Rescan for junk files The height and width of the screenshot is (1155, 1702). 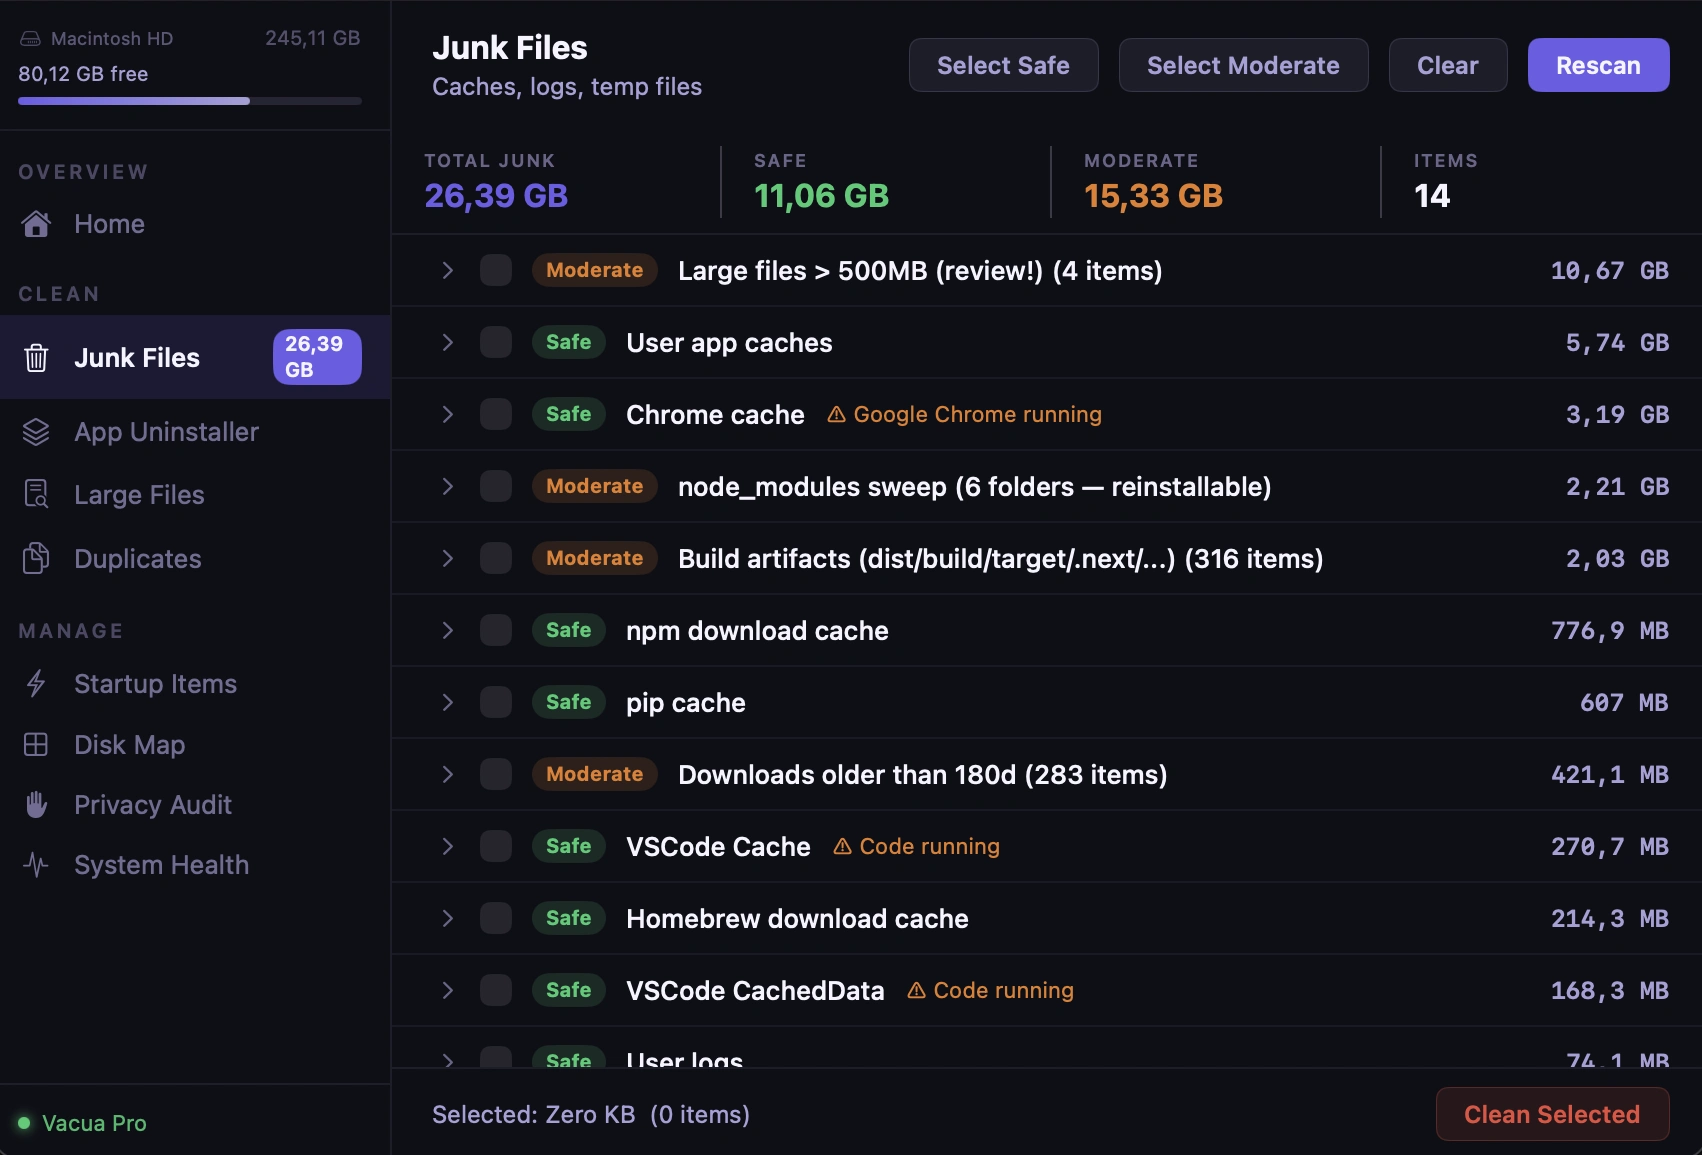(x=1598, y=65)
